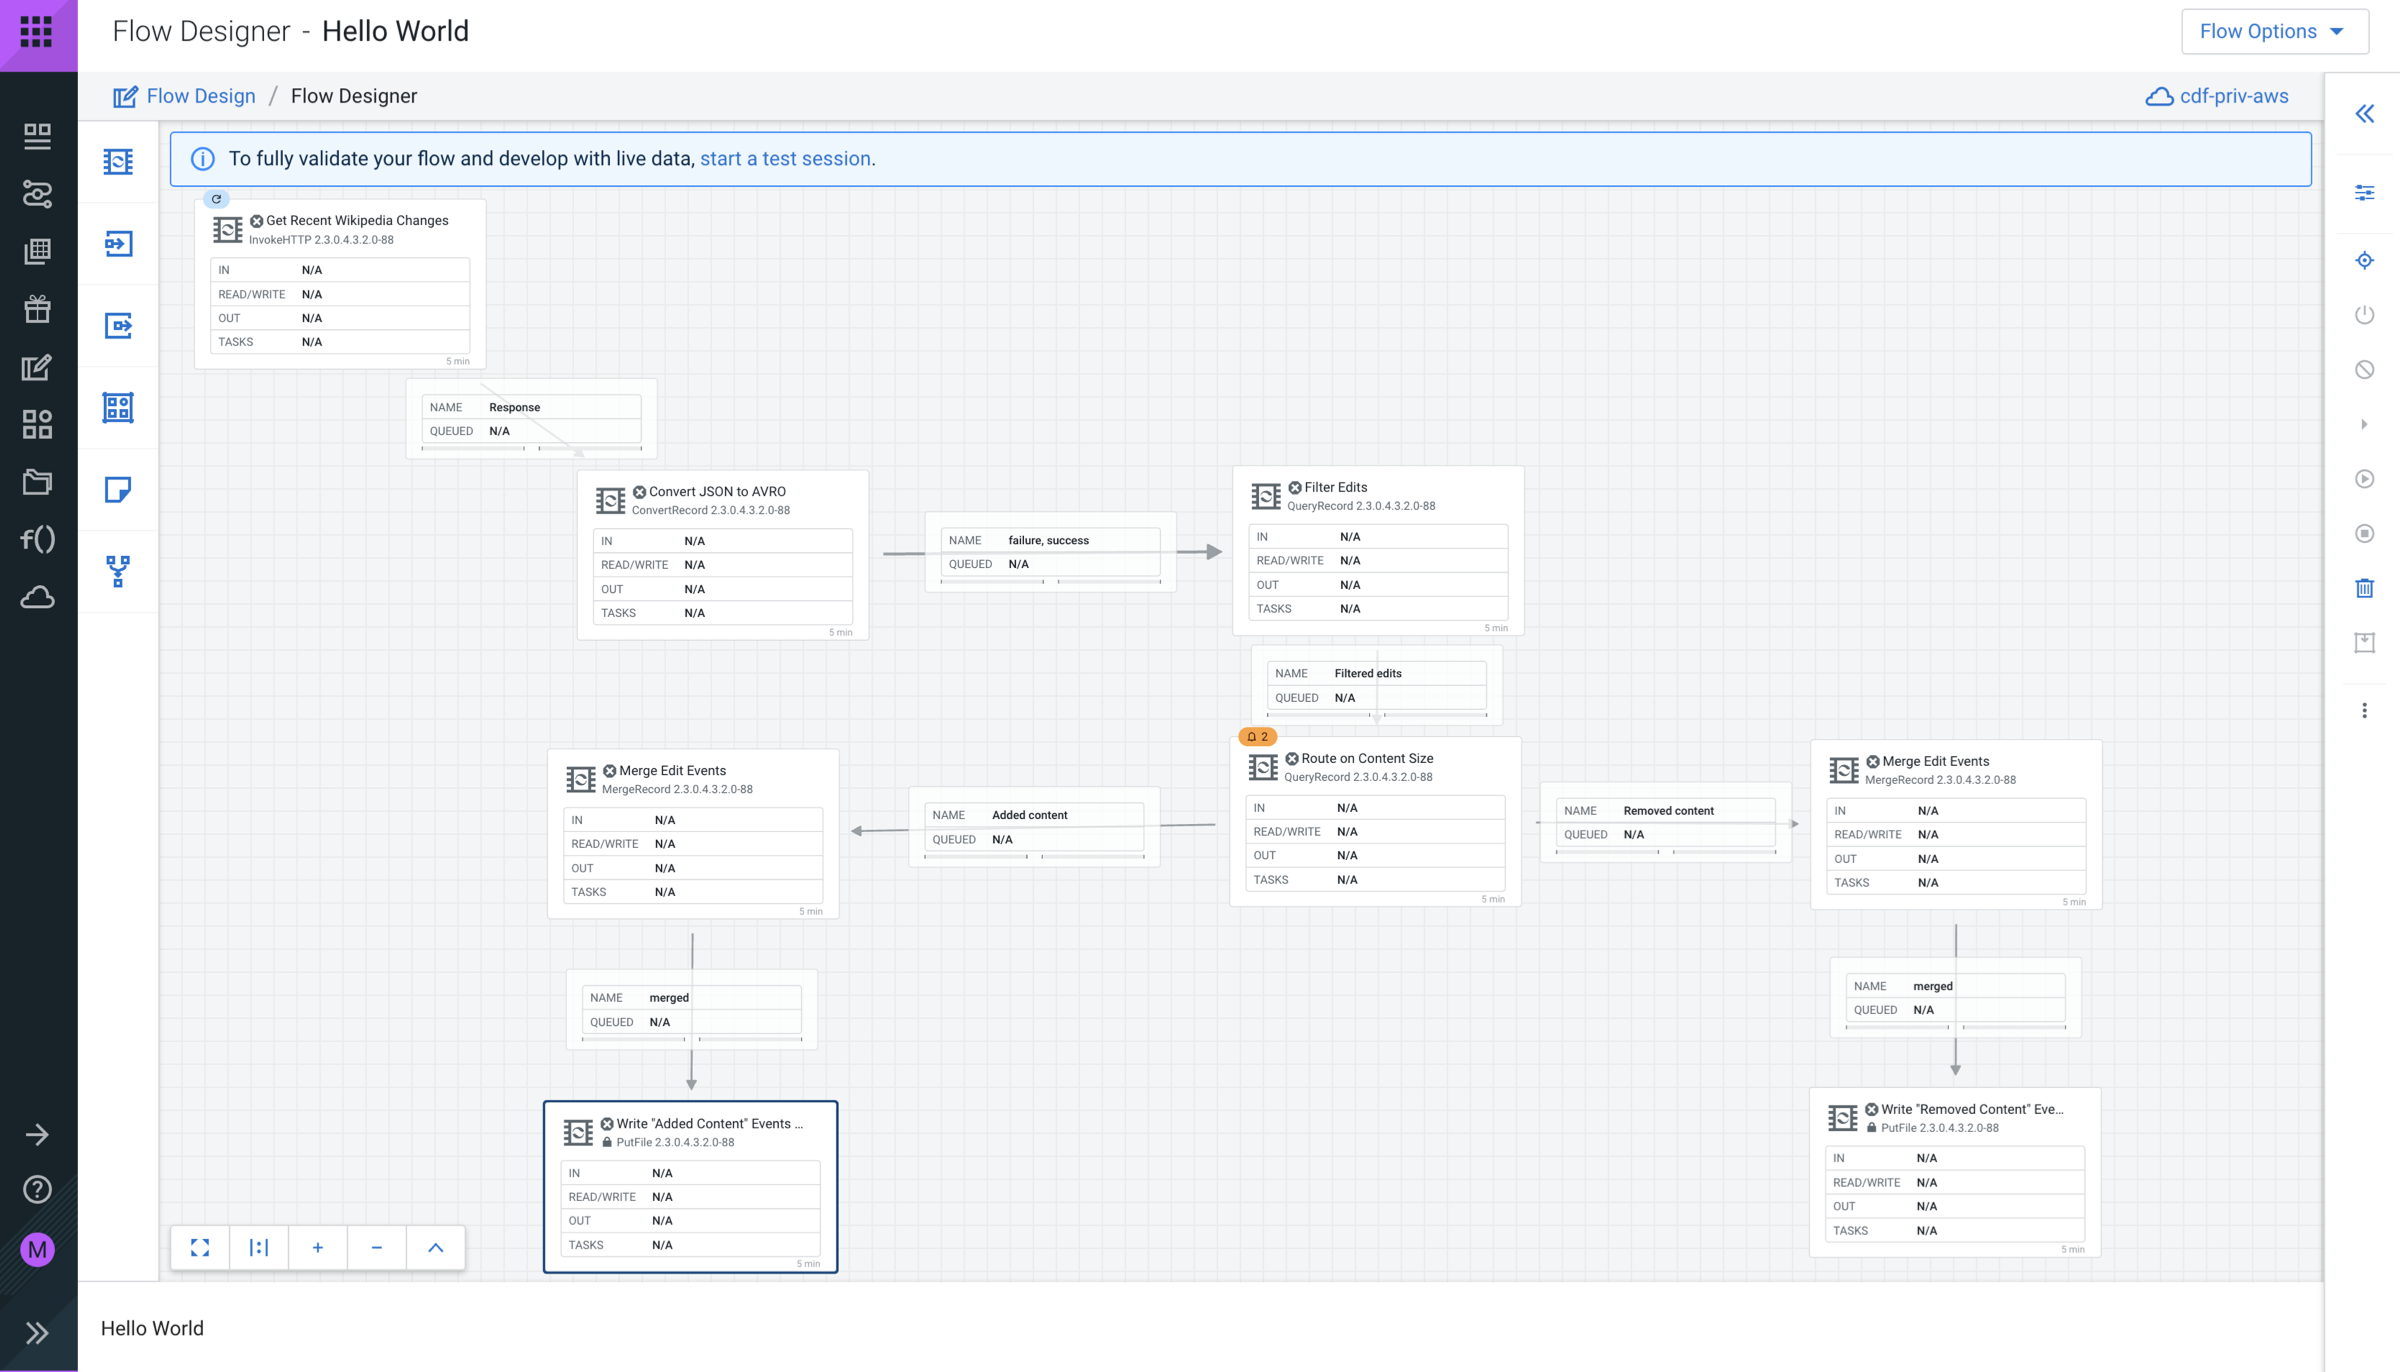
Task: Click the more options vertical dots
Action: (2364, 711)
